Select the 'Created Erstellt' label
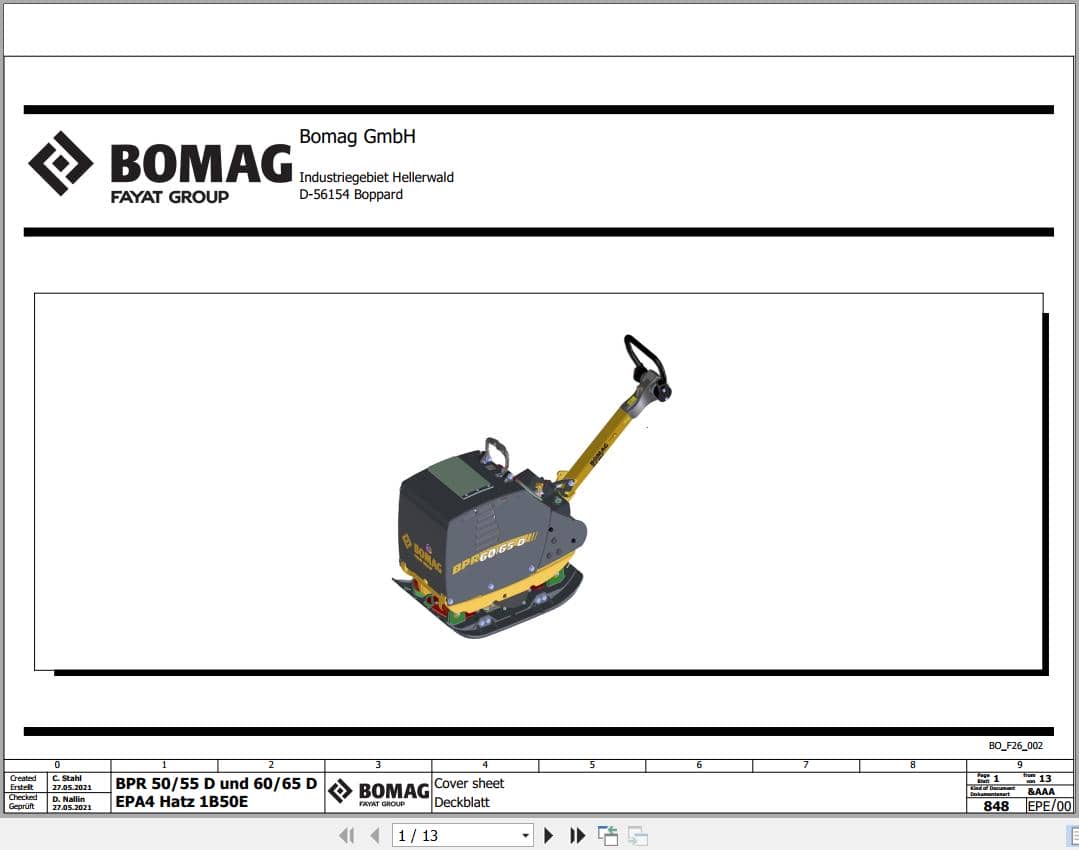Image resolution: width=1079 pixels, height=850 pixels. 23,783
